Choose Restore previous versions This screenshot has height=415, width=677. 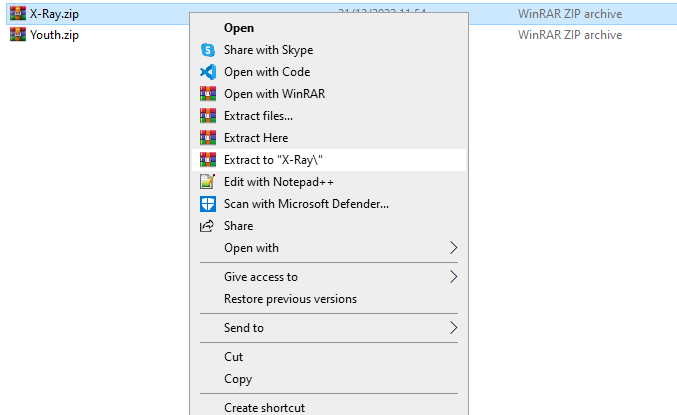point(290,299)
